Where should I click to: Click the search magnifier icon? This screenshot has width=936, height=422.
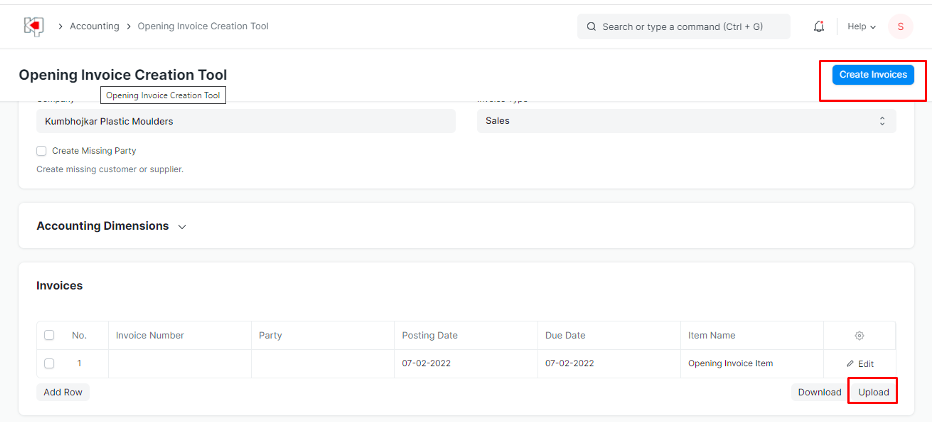click(x=591, y=26)
